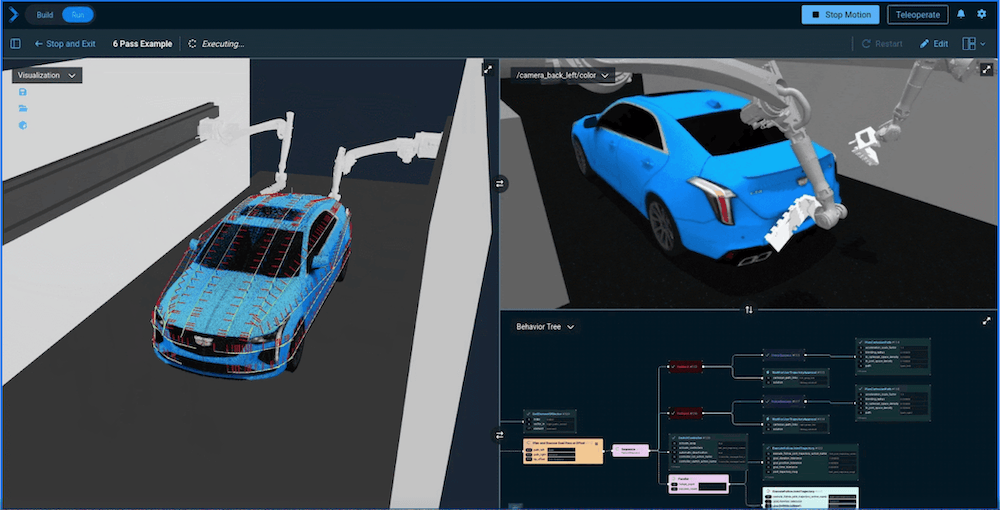Click the Stop Motion button
Viewport: 1000px width, 510px height.
click(840, 14)
